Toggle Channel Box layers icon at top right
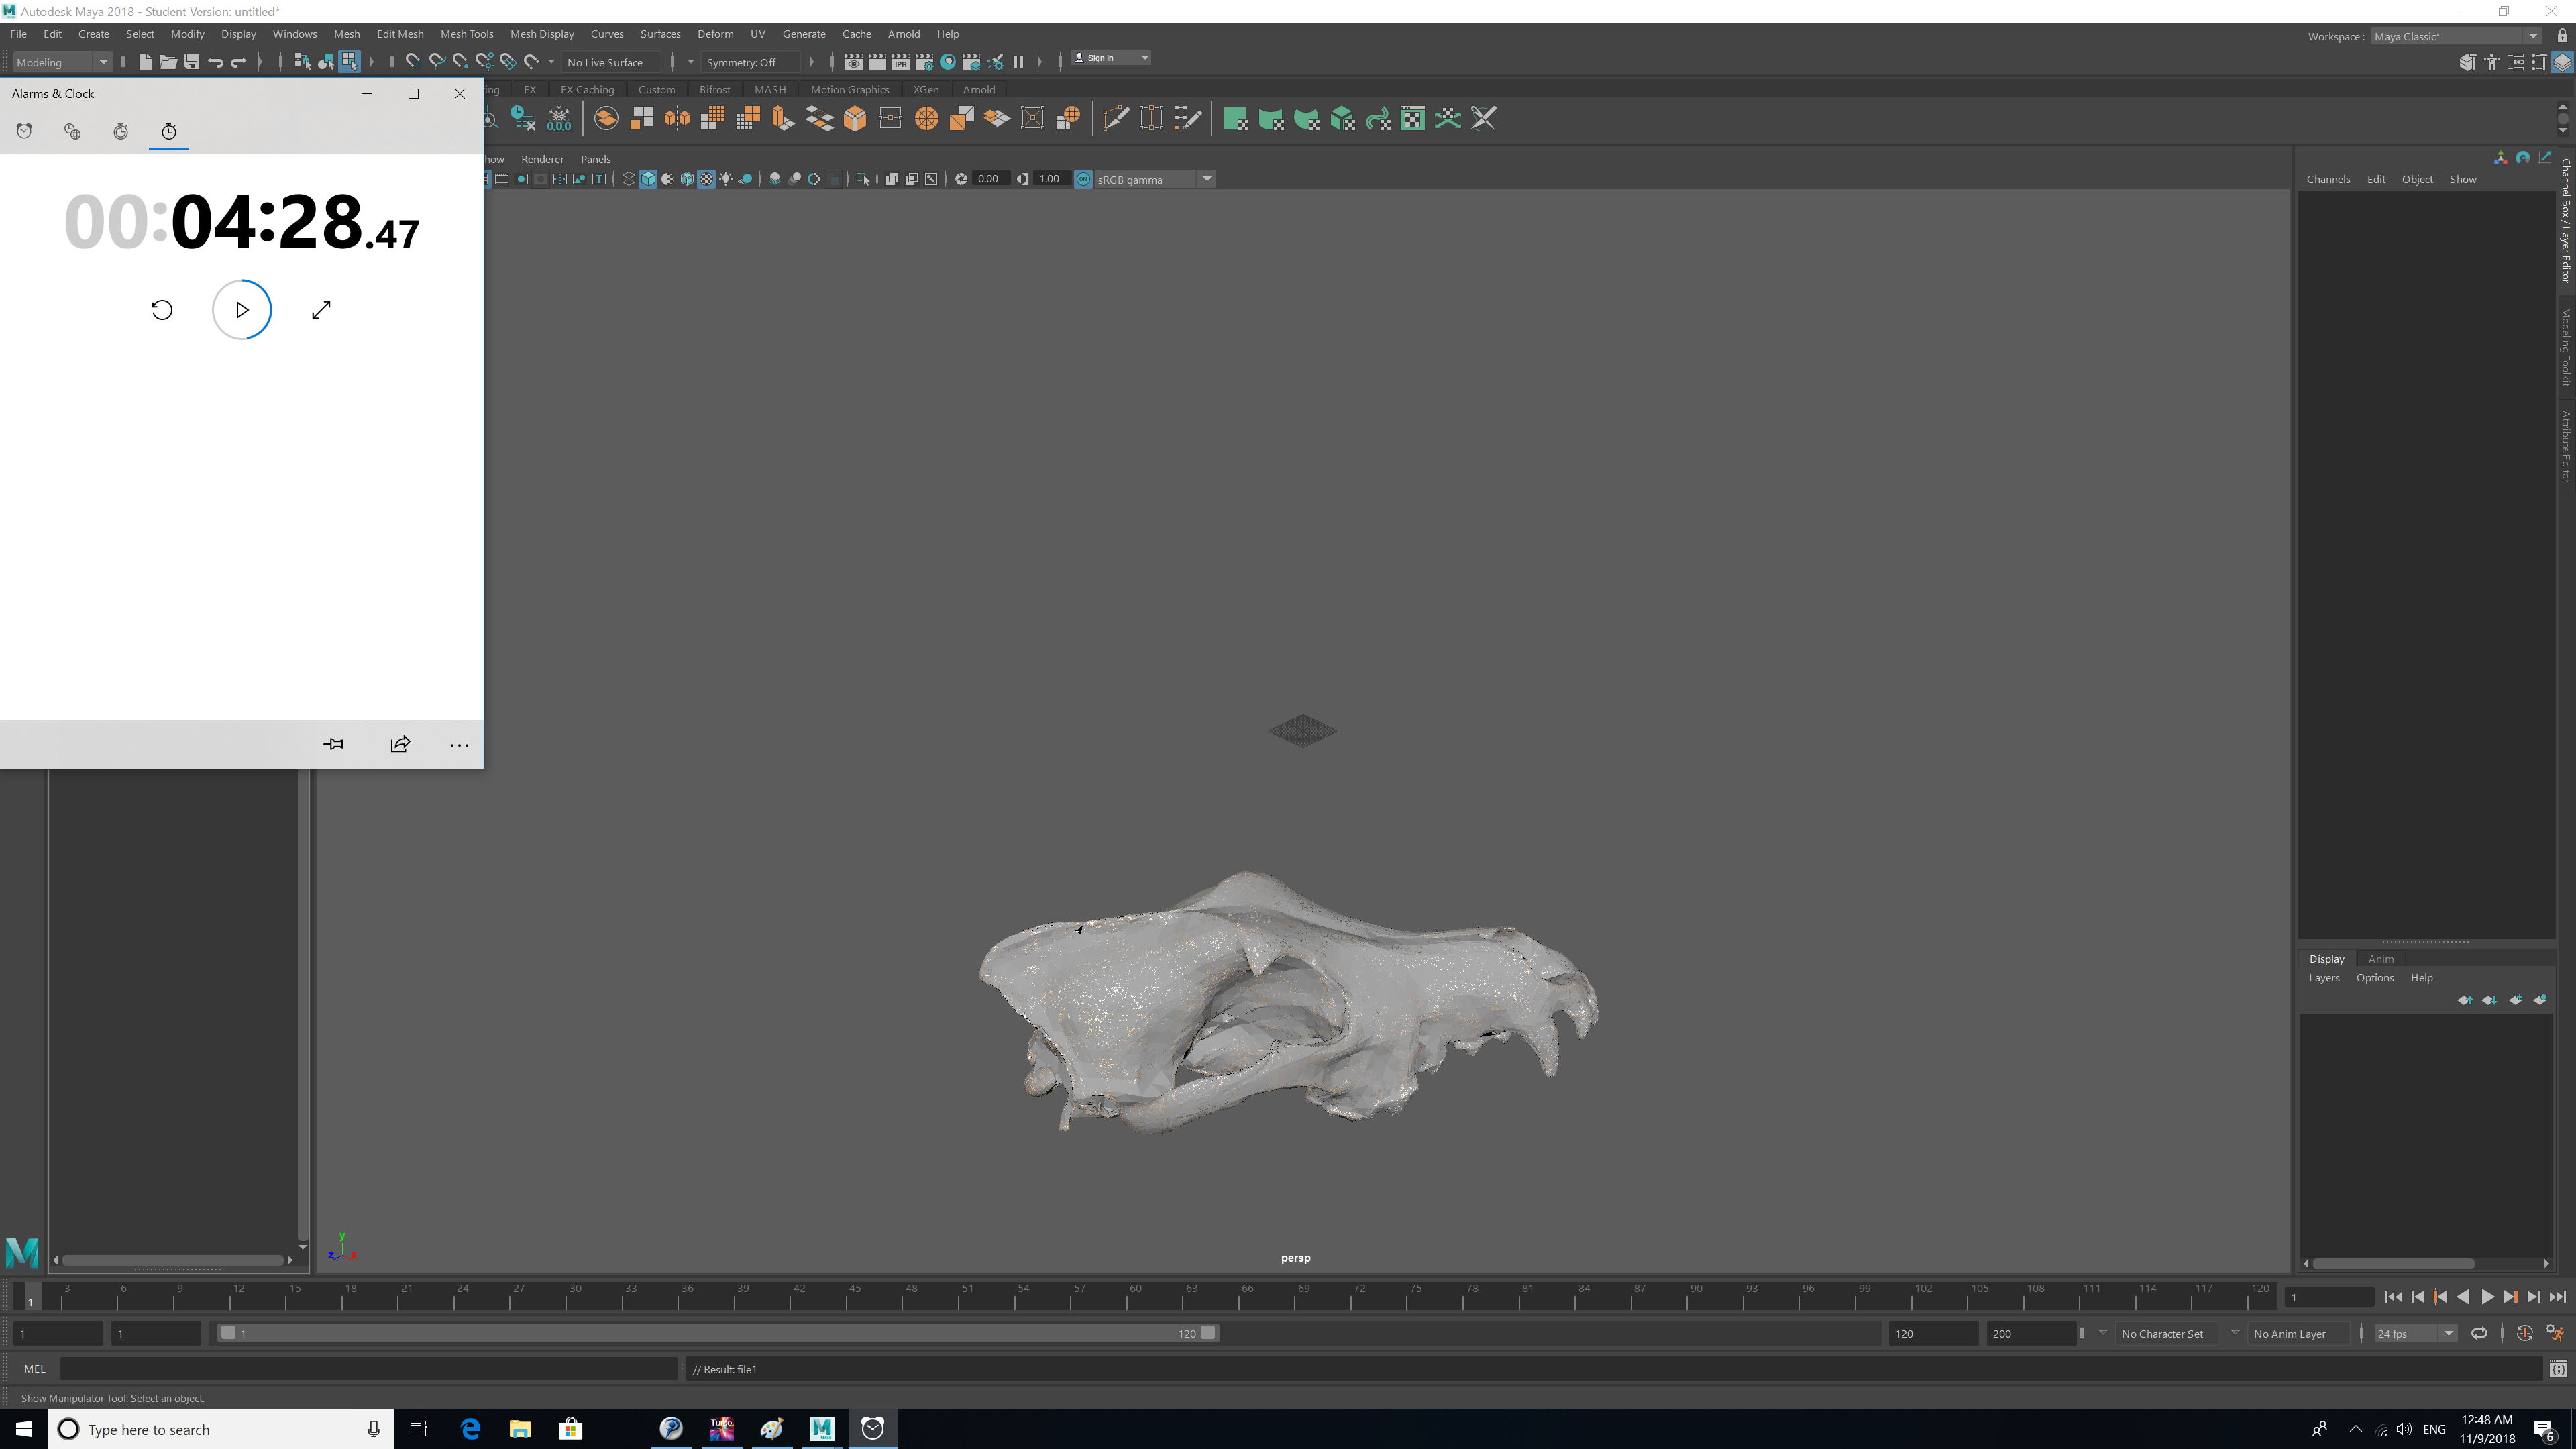Screen dimensions: 2576x1449 (x=2562, y=62)
